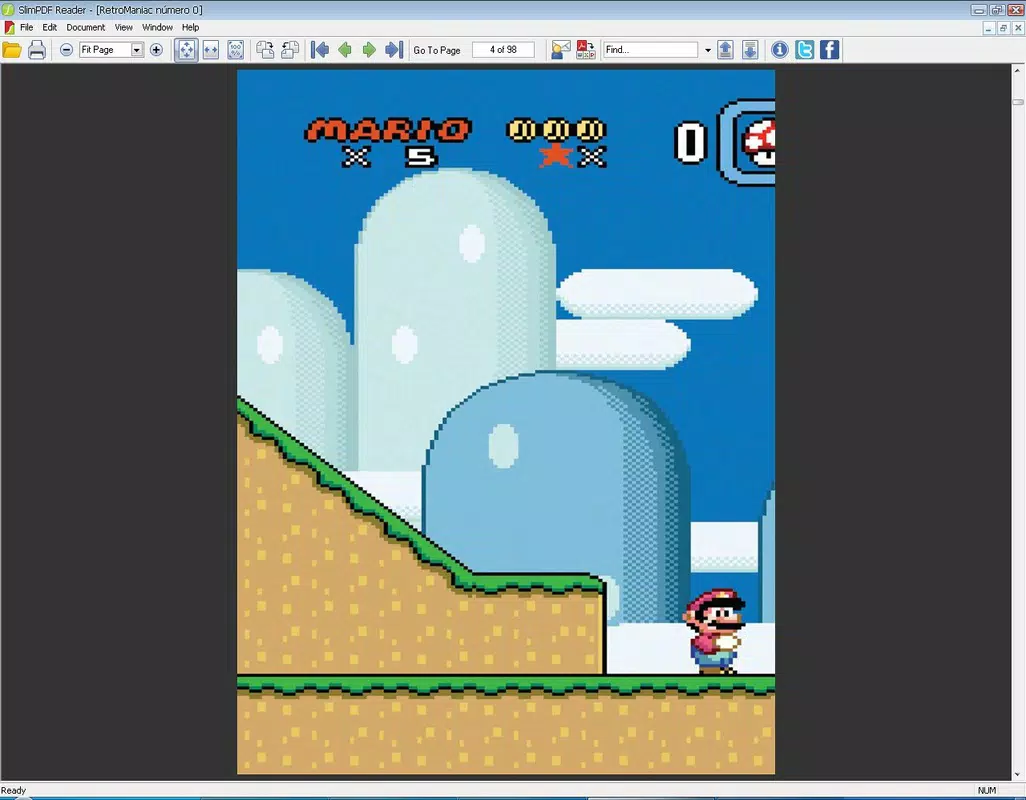Click the vertical scrollbar down arrow
This screenshot has height=800, width=1026.
(x=1017, y=774)
